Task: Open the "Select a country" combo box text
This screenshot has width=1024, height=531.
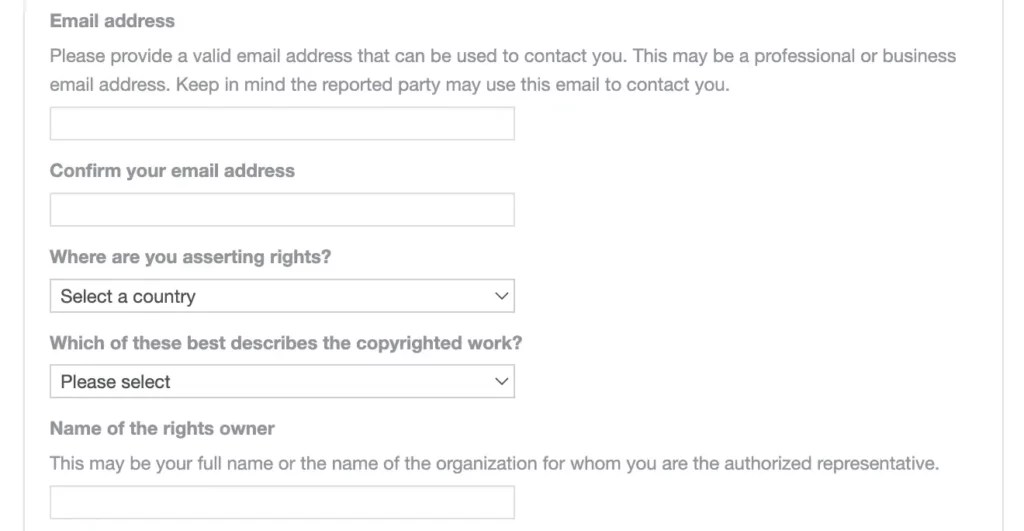Action: pos(128,296)
